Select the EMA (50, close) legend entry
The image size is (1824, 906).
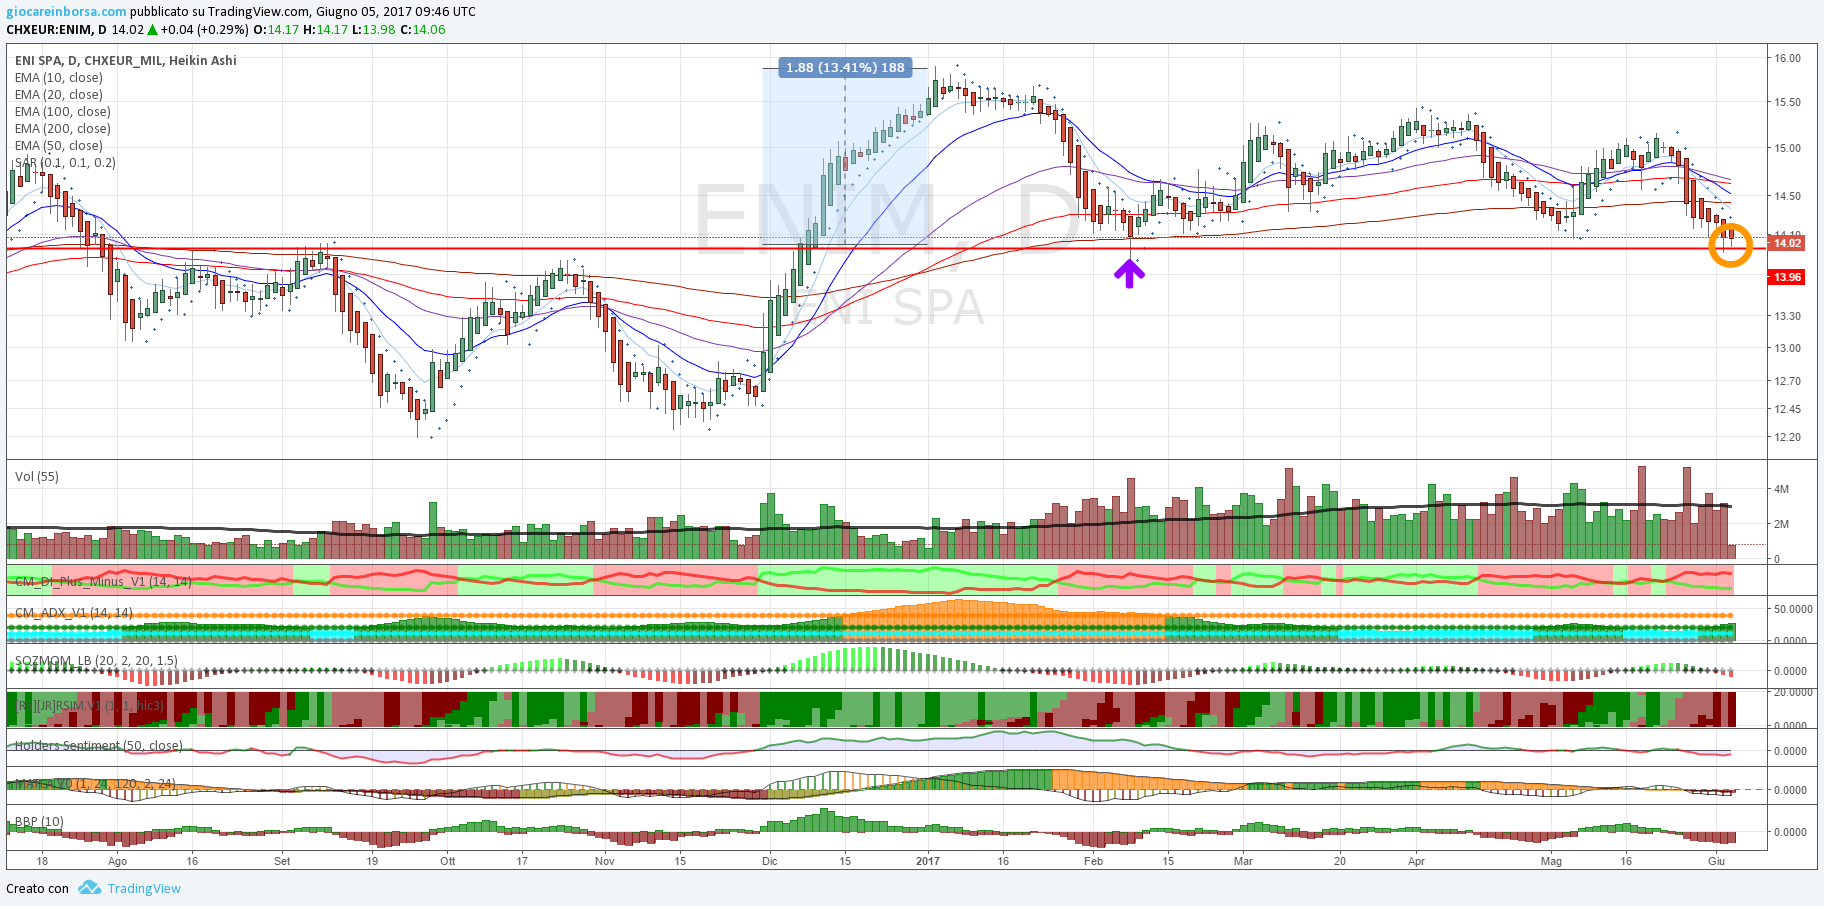pos(59,145)
